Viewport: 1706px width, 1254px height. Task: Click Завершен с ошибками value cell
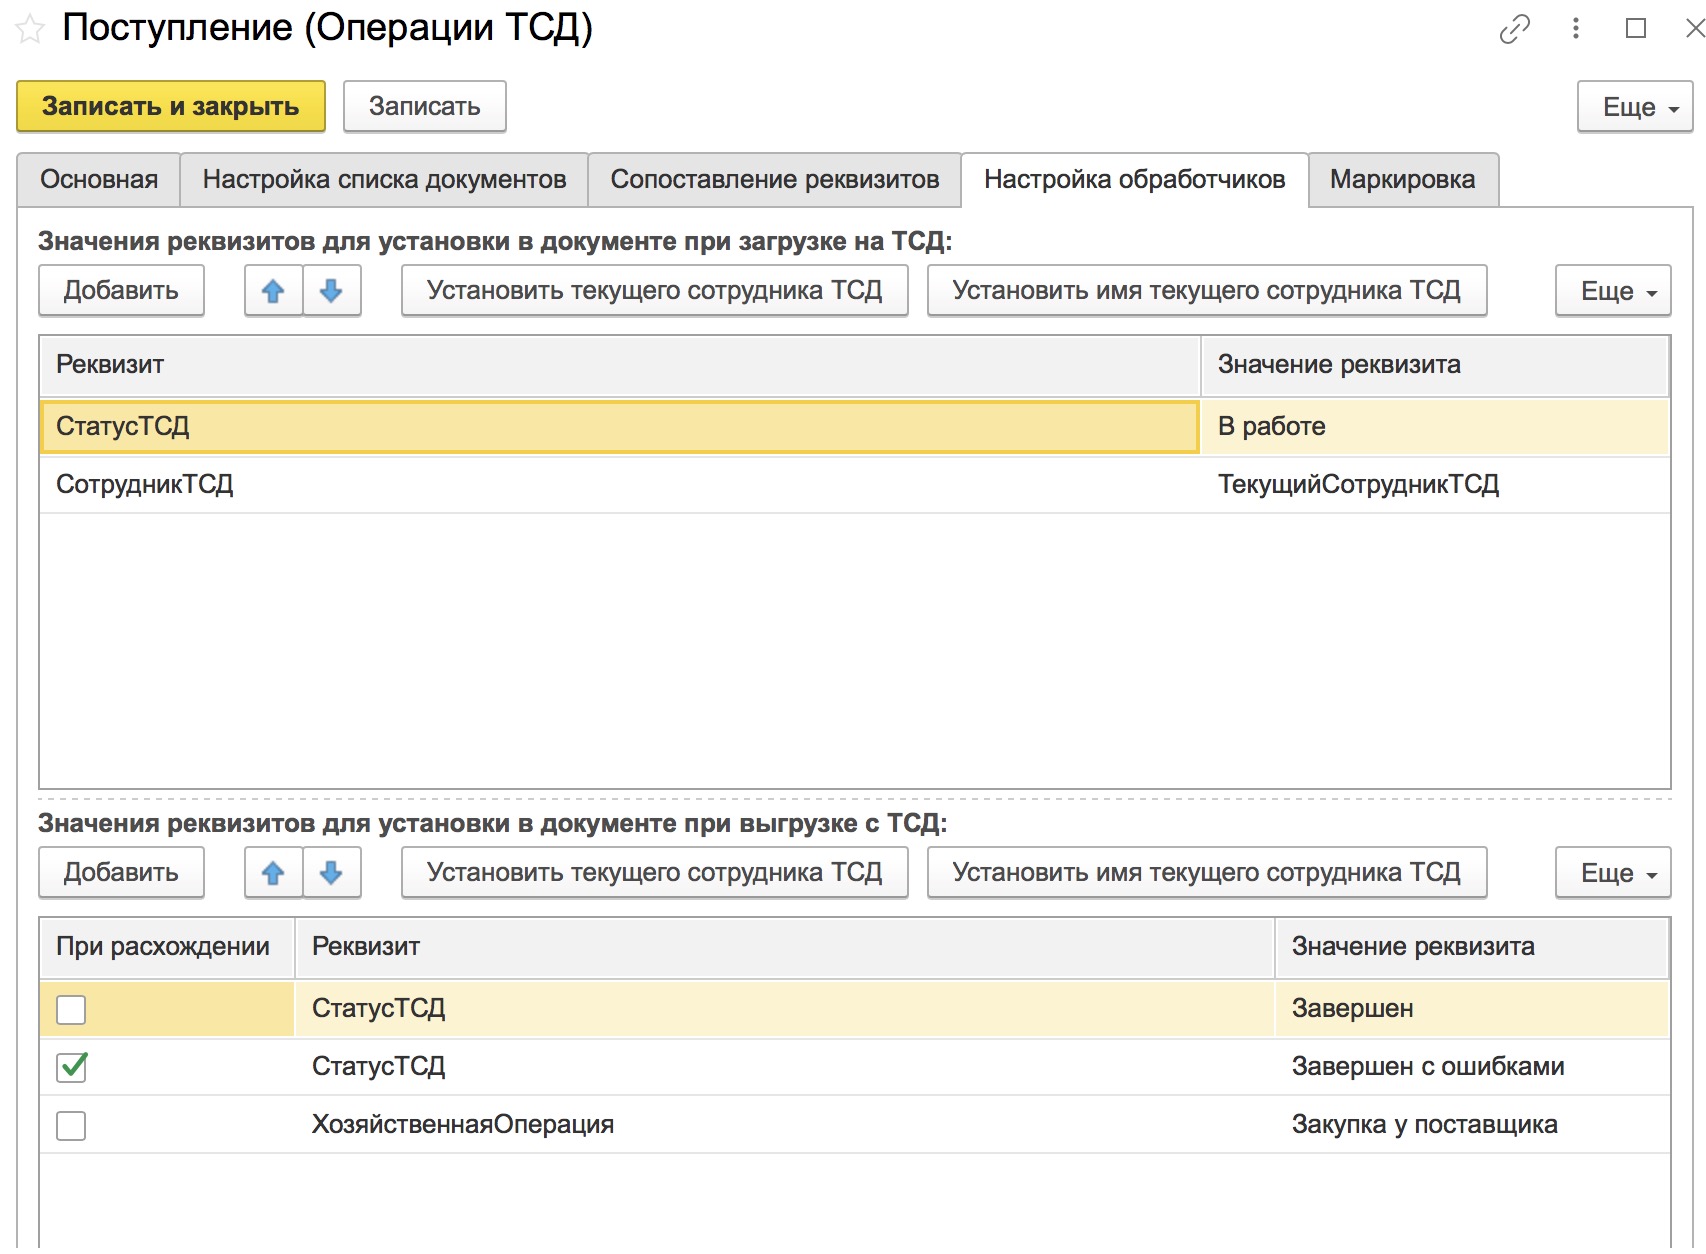1472,1067
